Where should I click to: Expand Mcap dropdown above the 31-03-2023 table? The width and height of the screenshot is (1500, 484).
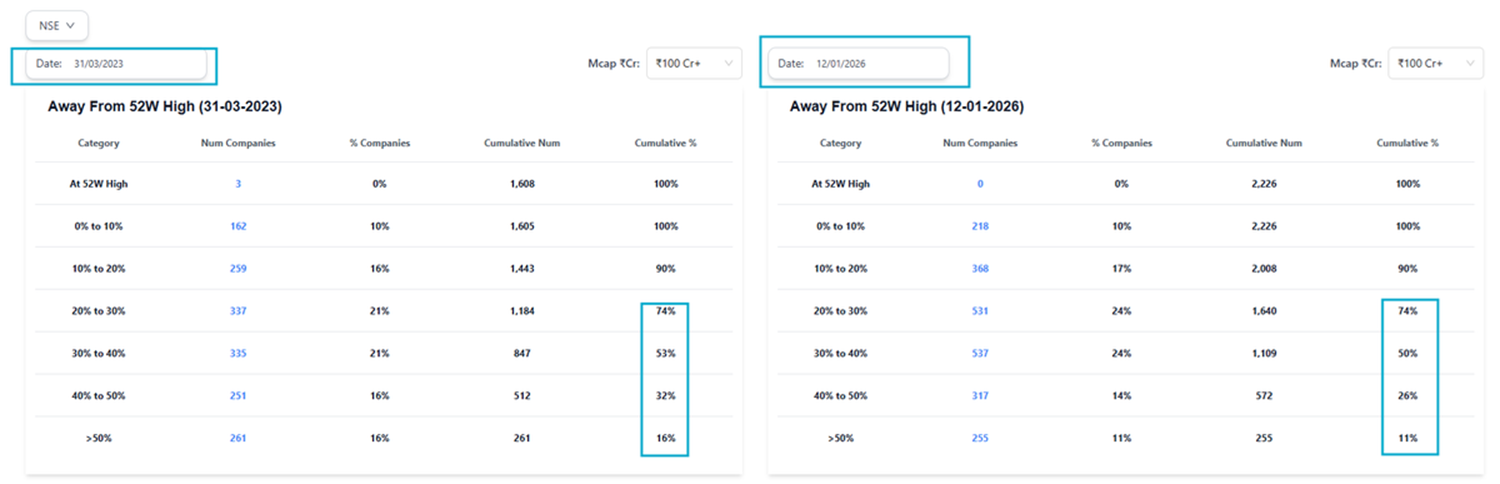(x=694, y=64)
